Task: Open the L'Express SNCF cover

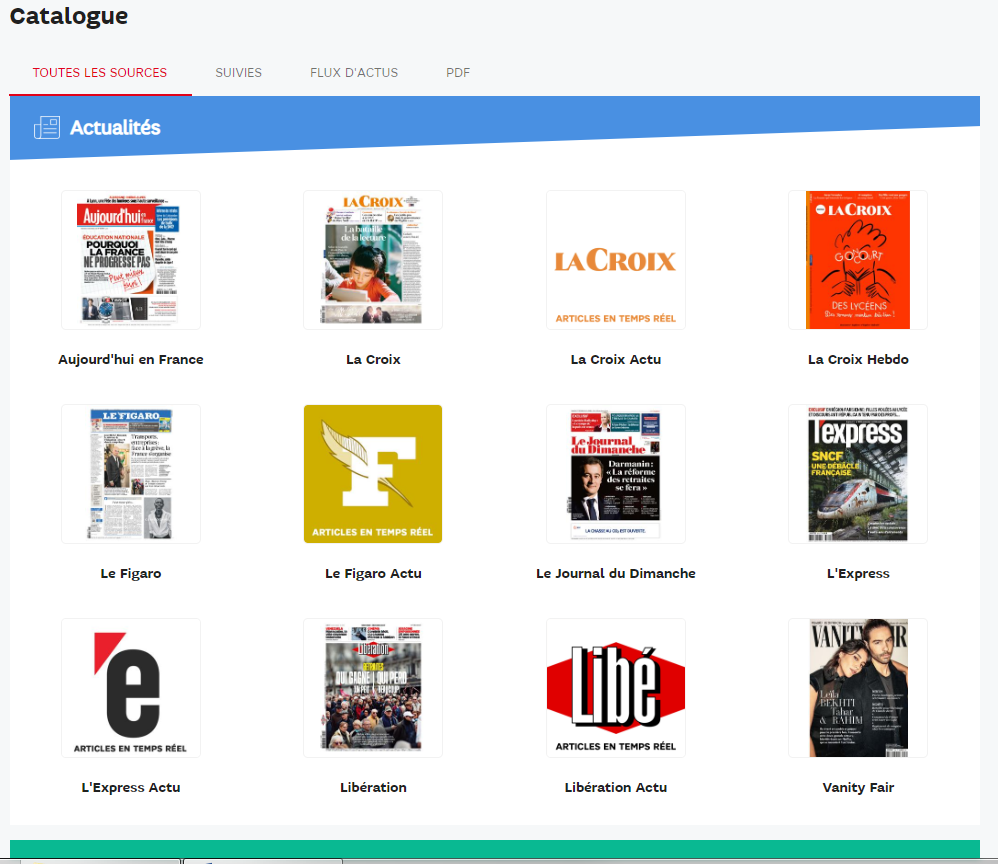Action: [x=857, y=473]
